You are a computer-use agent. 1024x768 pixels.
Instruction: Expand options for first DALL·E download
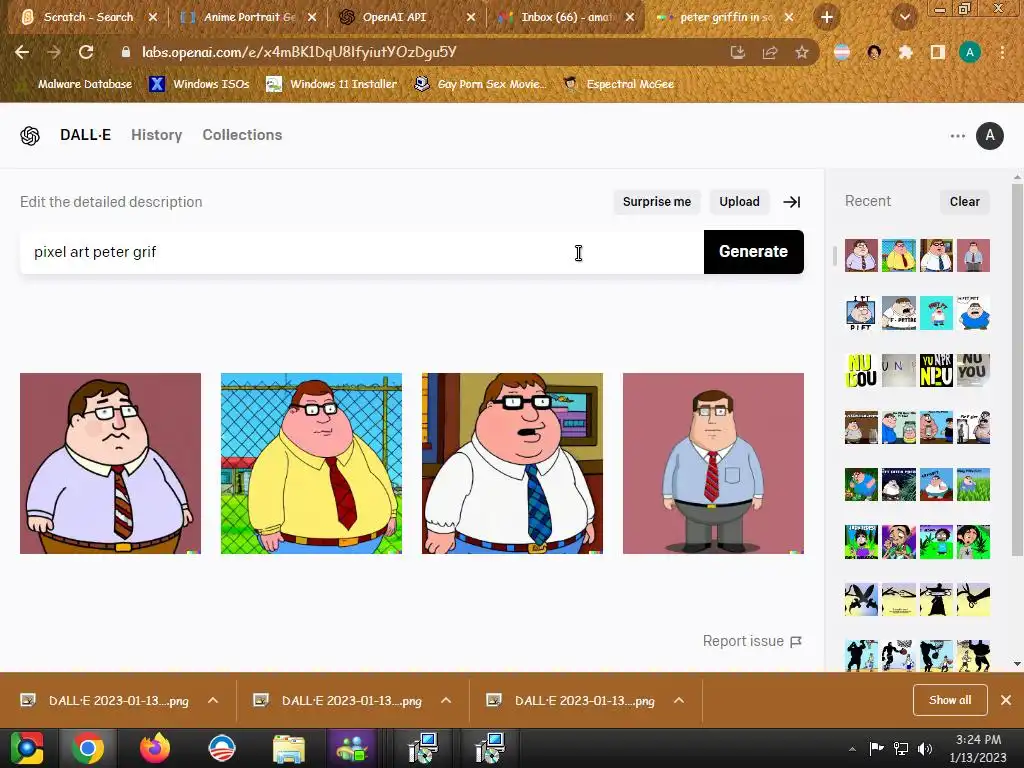(213, 700)
